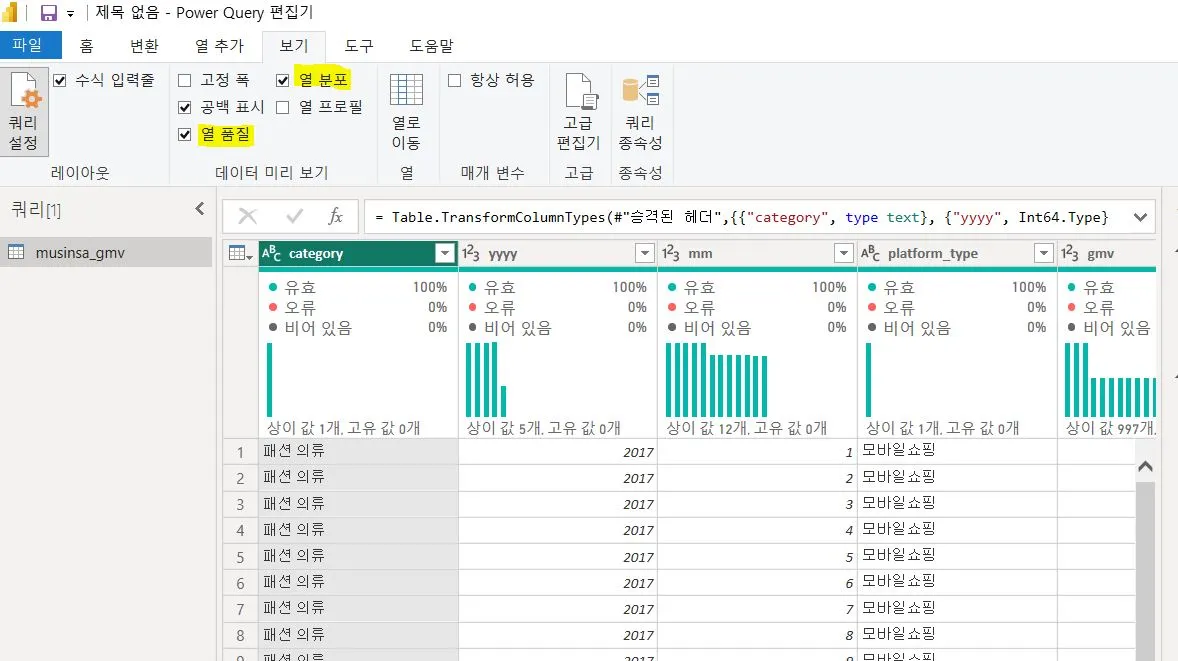Click the 모바일쇼핑 cell in row 8

(957, 635)
